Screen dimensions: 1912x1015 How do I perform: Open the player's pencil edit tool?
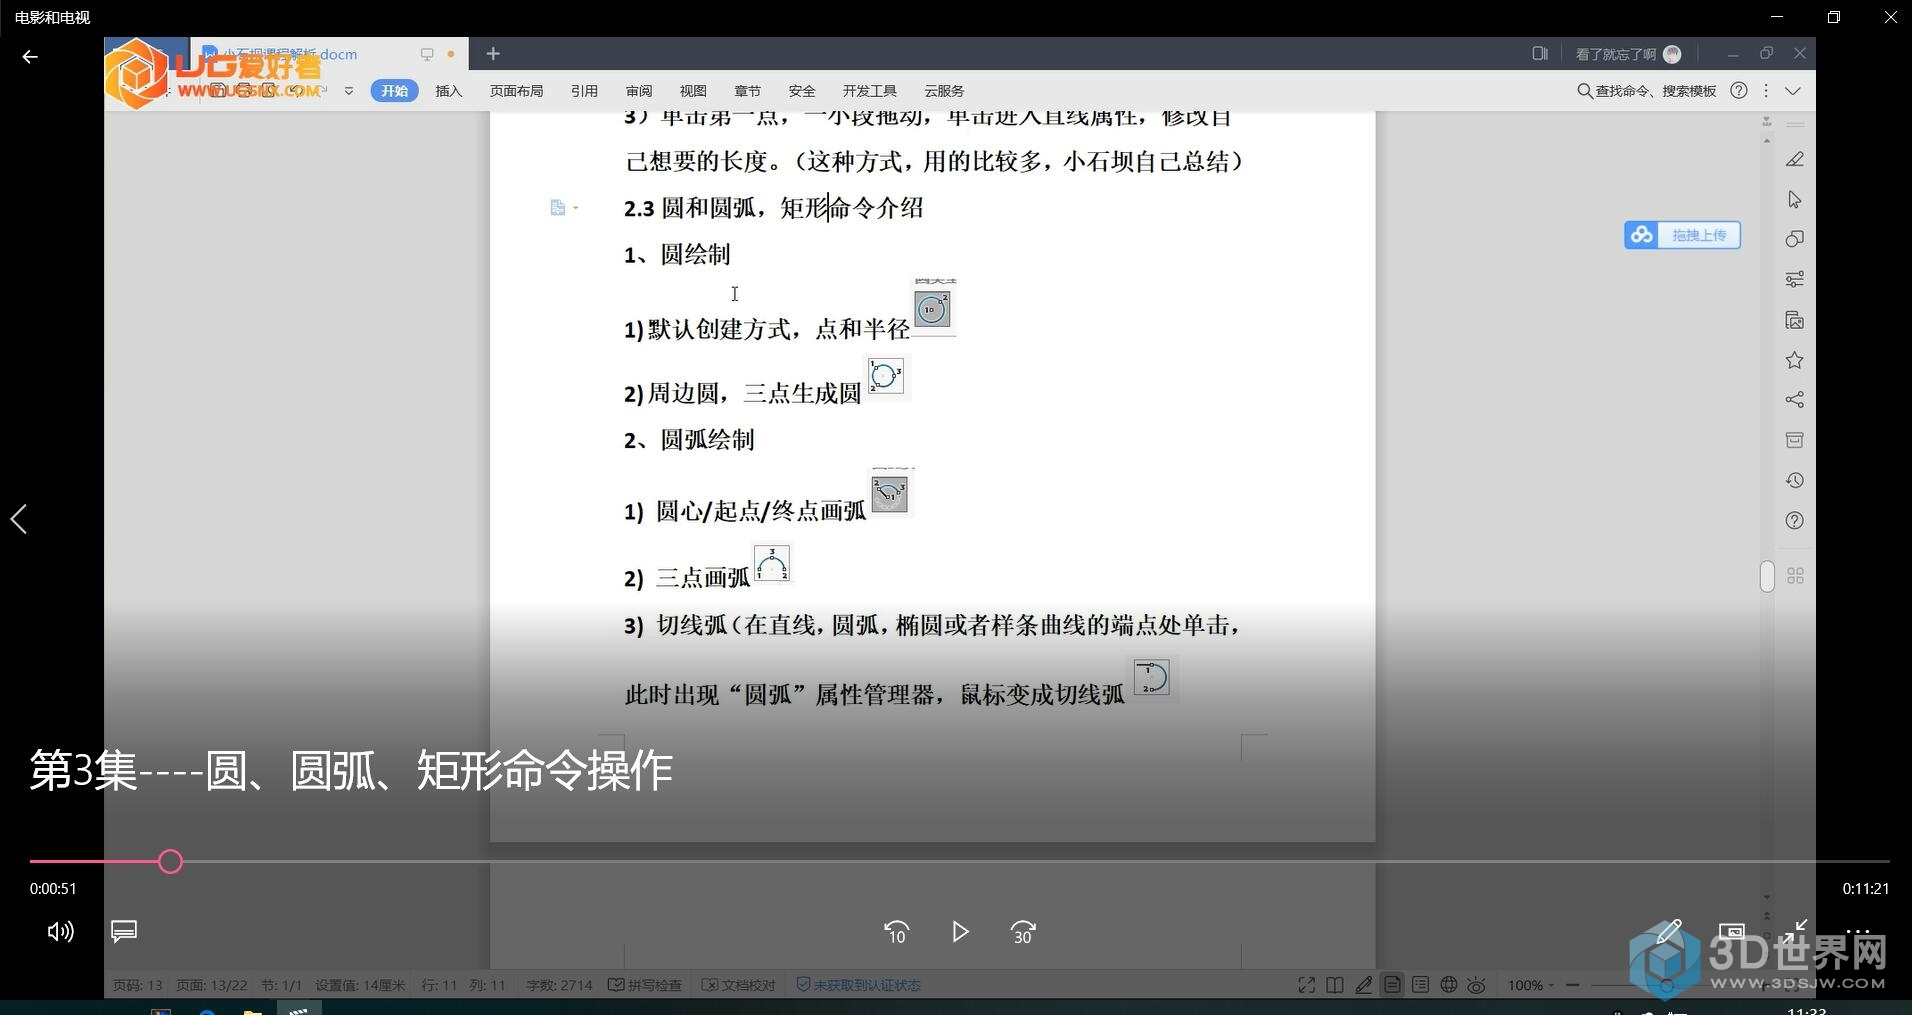[x=1668, y=932]
